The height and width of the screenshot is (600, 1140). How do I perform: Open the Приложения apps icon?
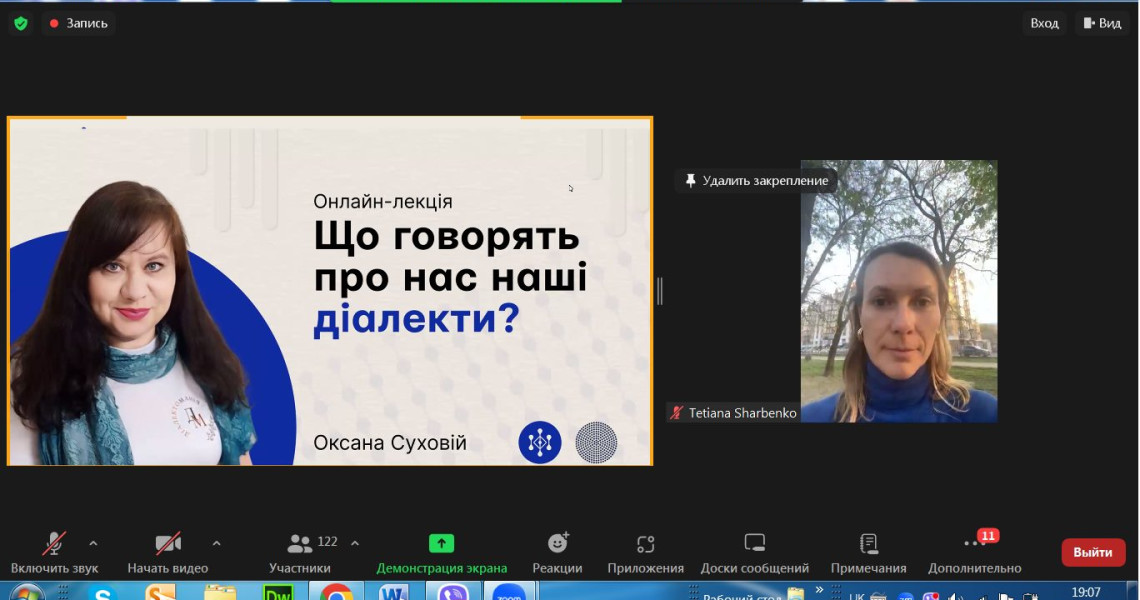(x=646, y=544)
